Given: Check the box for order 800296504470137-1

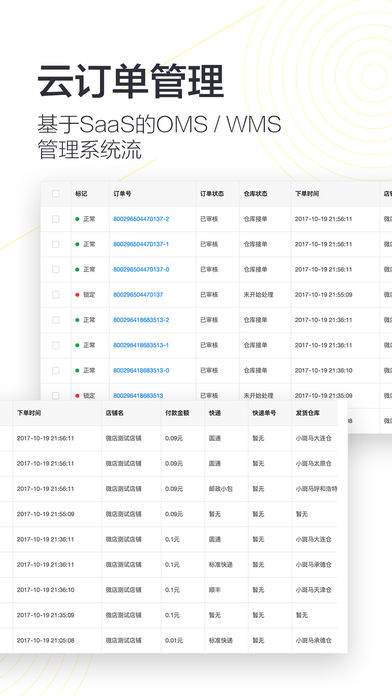Looking at the screenshot, I should [55, 244].
